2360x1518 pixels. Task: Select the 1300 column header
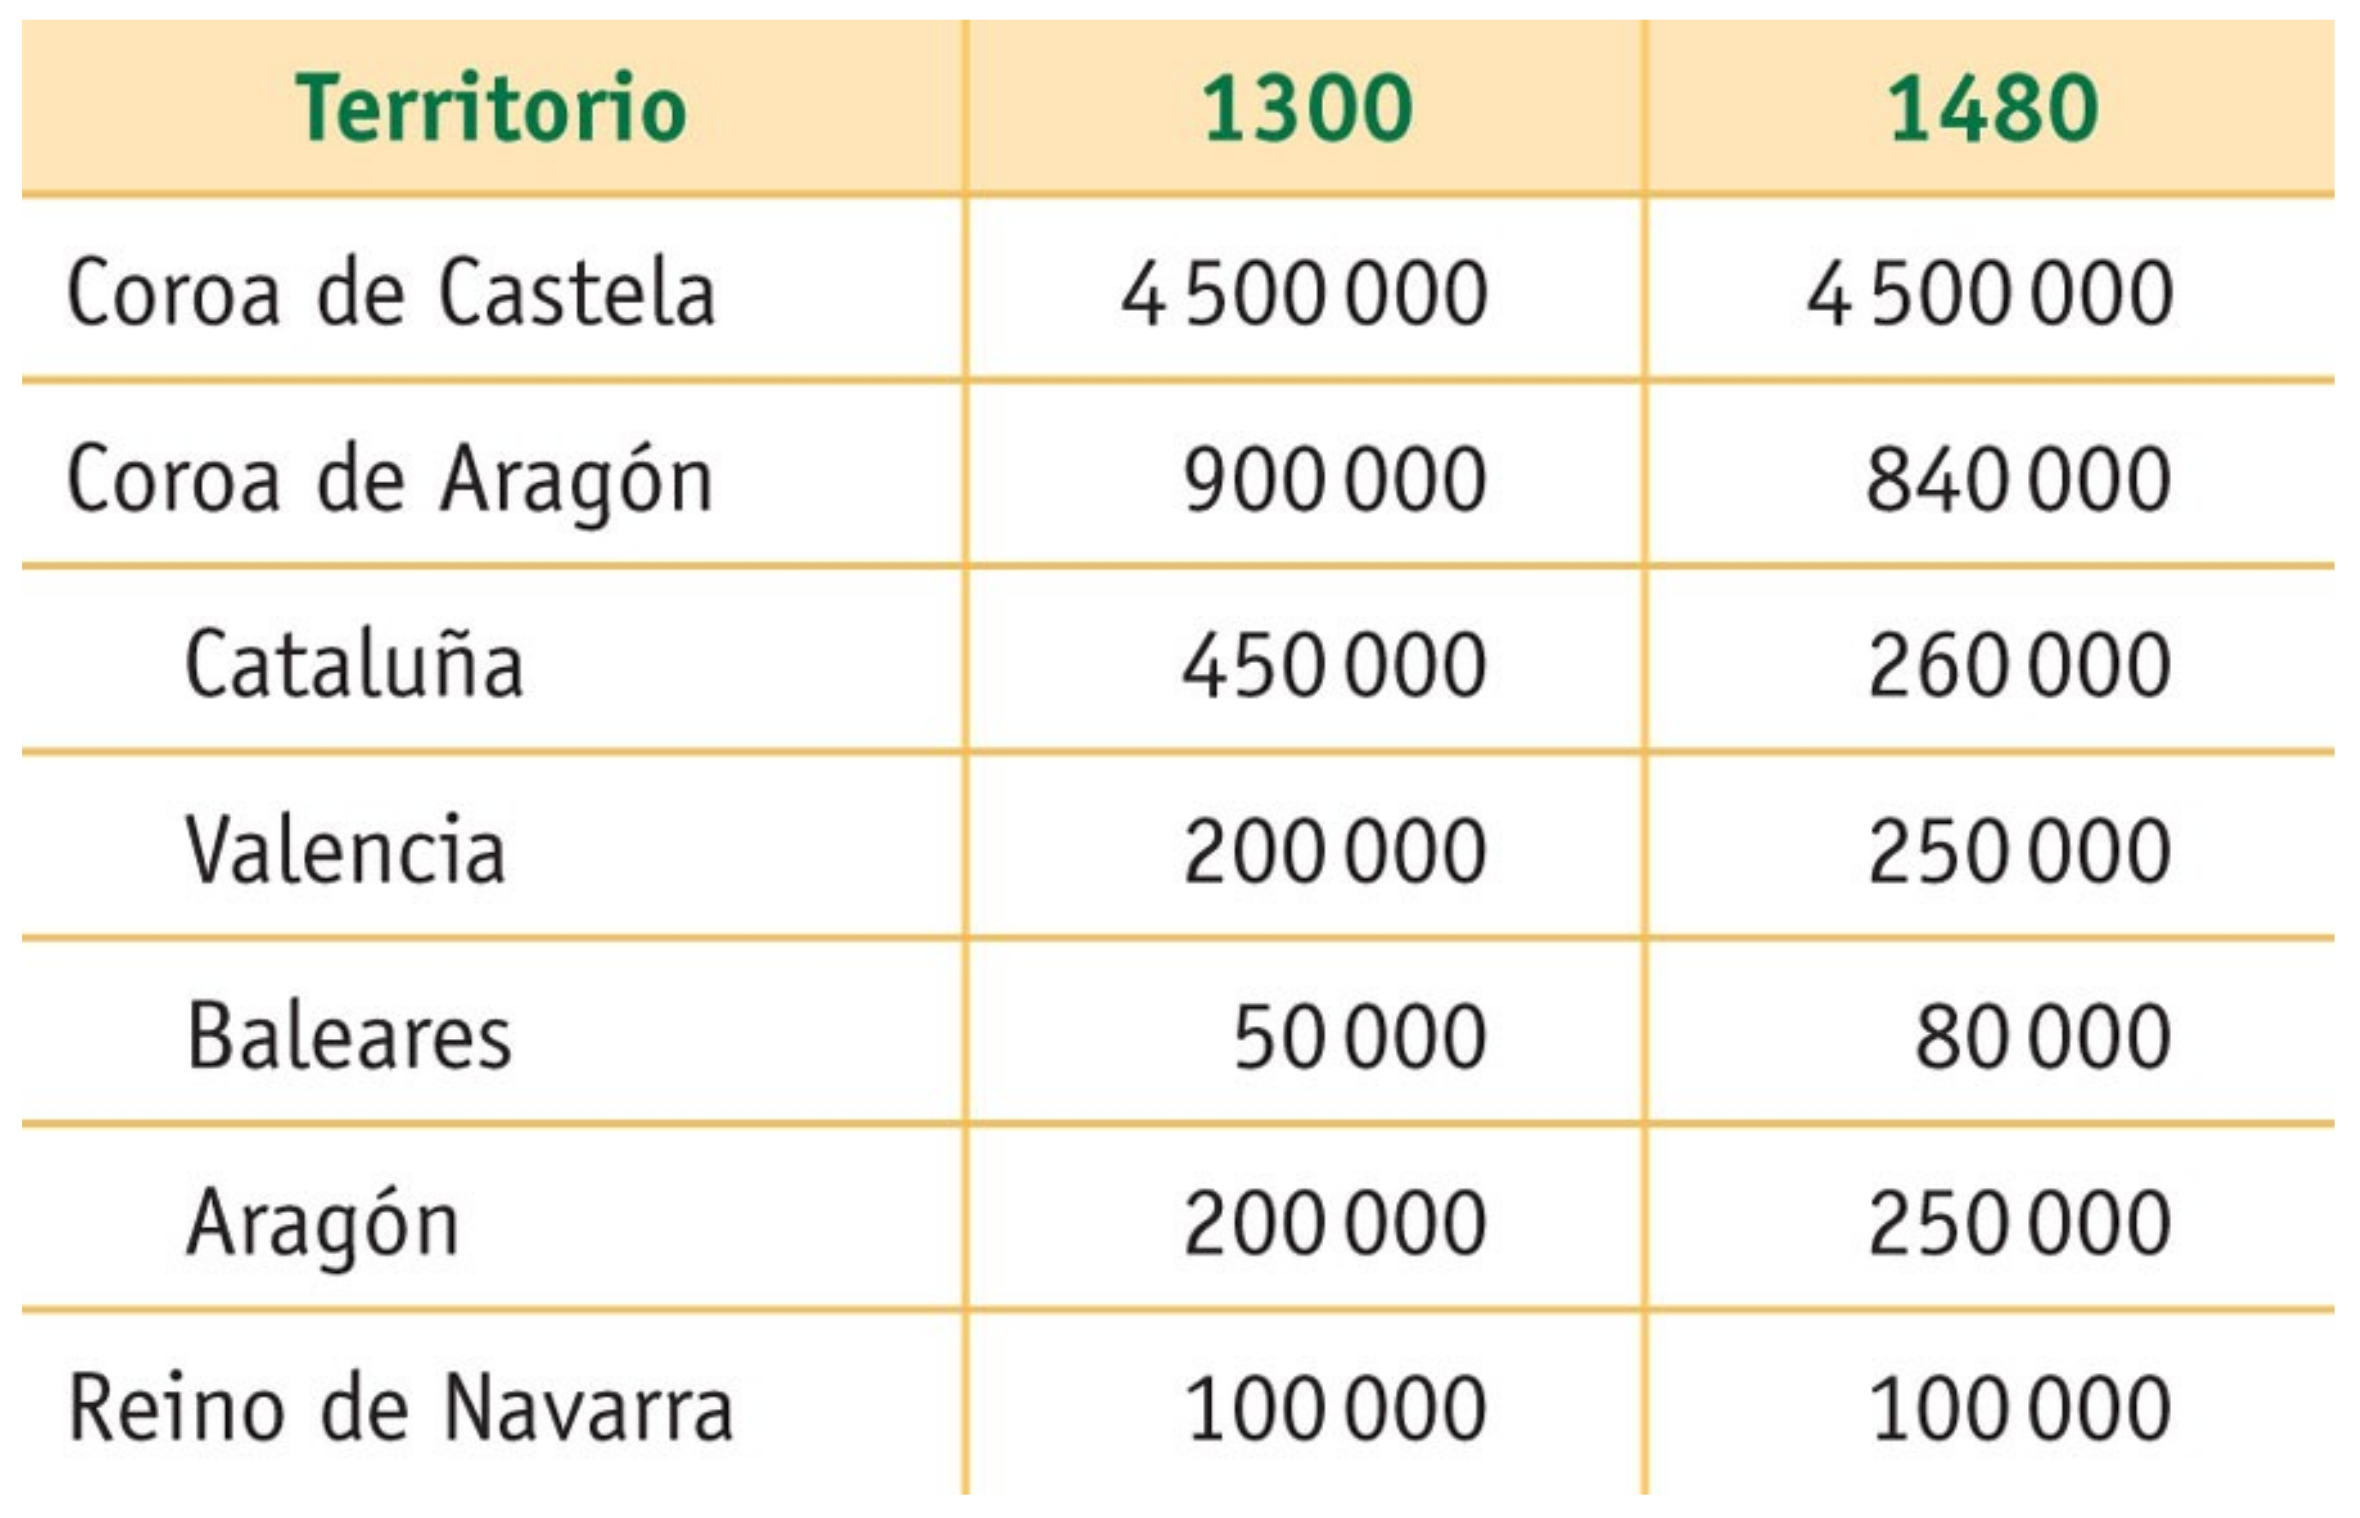coord(1306,108)
